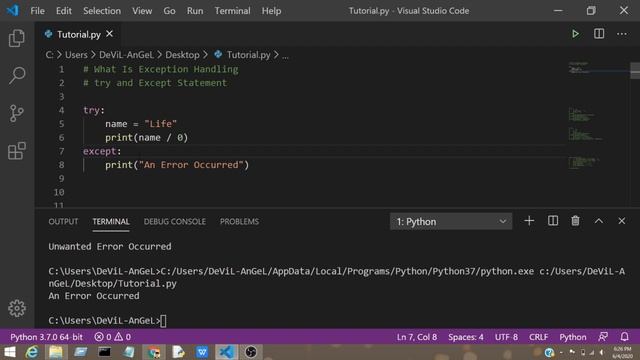Click Tutorial.py in the breadcrumb path
640x360 pixels.
click(248, 55)
